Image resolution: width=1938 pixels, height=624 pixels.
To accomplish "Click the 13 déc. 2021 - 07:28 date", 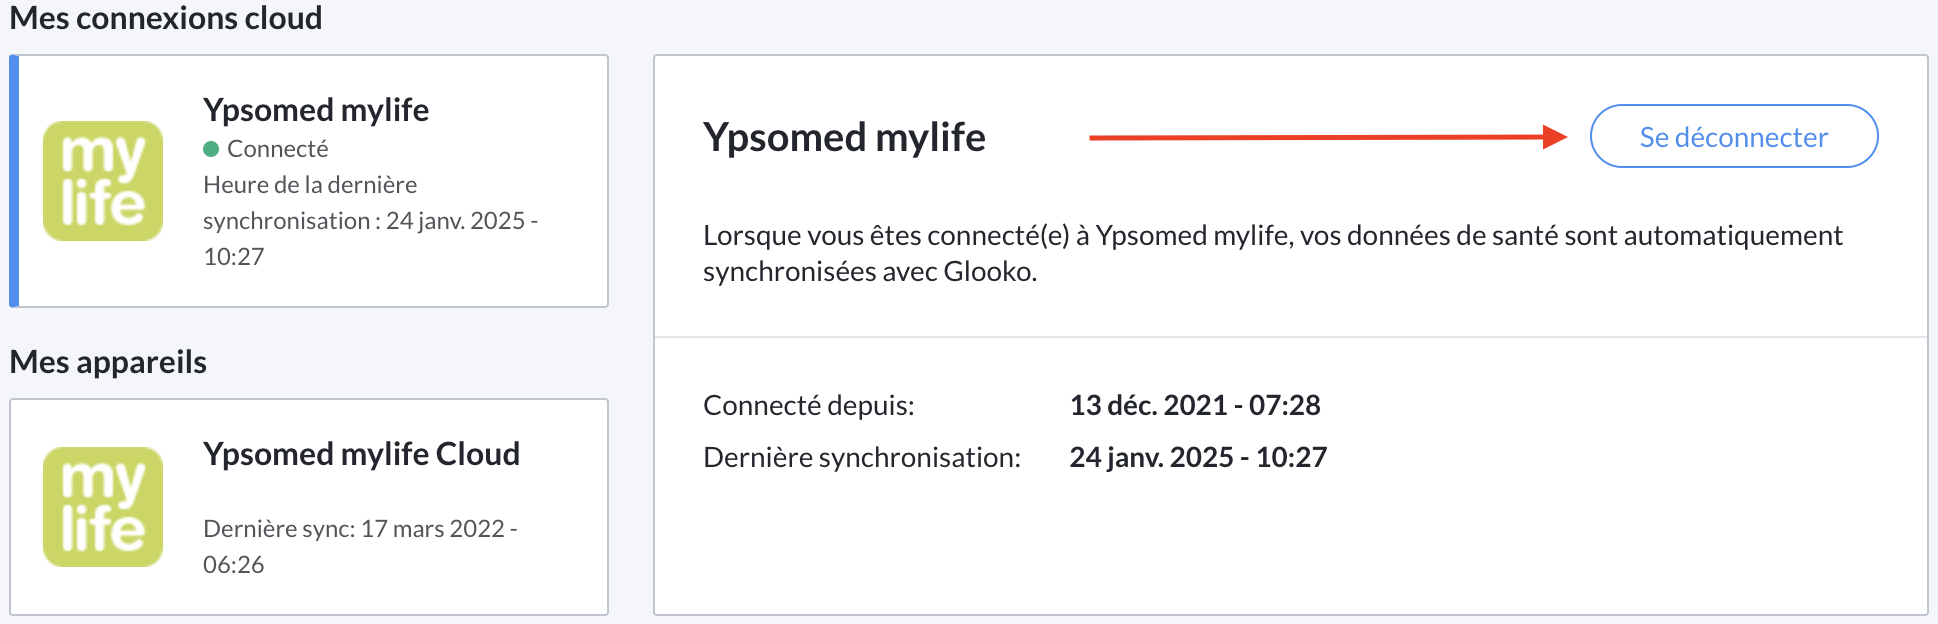I will (x=1194, y=405).
